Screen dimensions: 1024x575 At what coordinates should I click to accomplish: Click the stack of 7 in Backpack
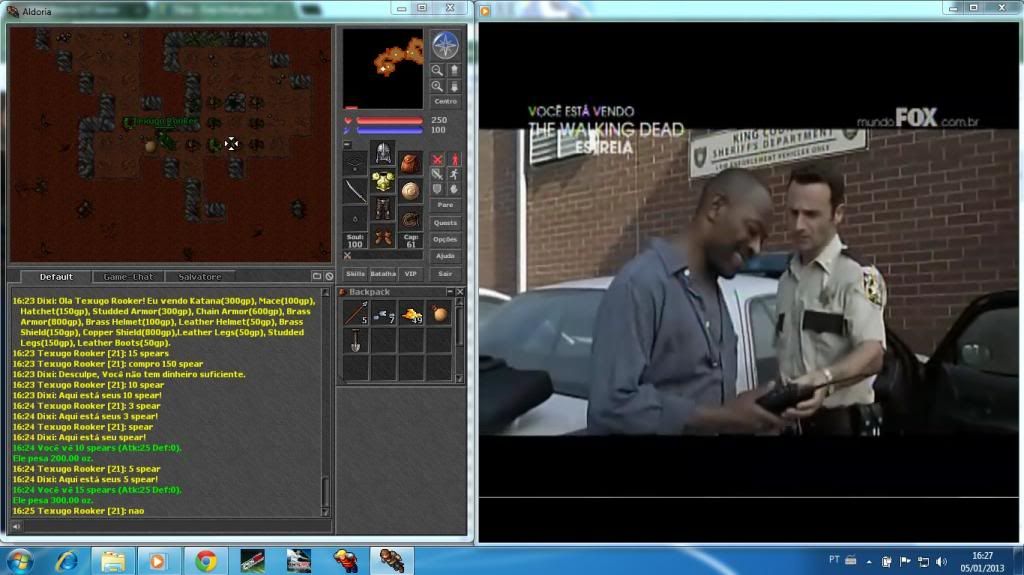click(x=383, y=314)
